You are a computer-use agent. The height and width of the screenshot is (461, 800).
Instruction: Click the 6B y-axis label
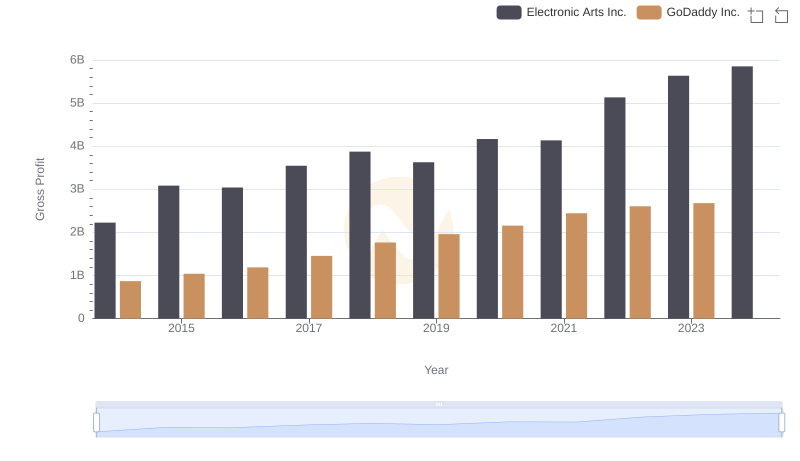click(77, 60)
